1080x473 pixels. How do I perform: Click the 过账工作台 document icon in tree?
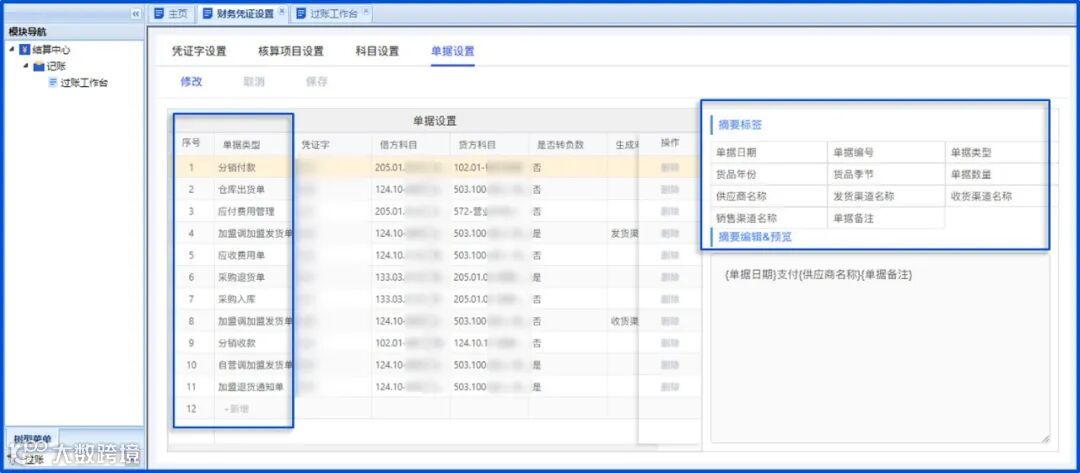pyautogui.click(x=52, y=83)
